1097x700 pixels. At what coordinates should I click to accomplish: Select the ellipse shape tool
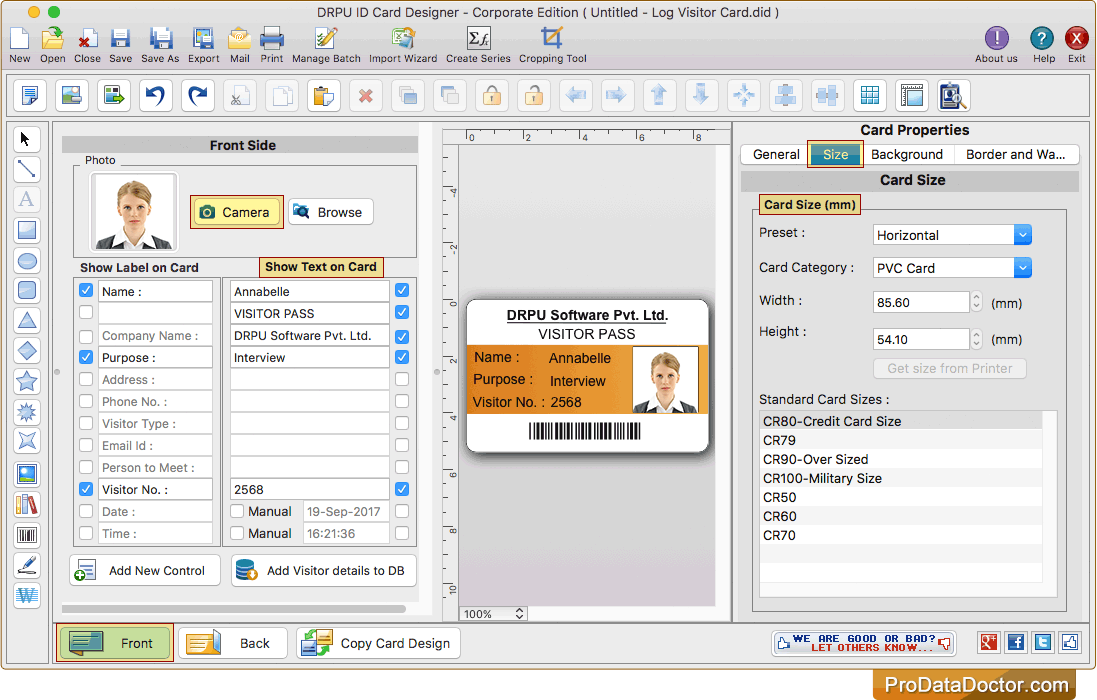click(27, 261)
